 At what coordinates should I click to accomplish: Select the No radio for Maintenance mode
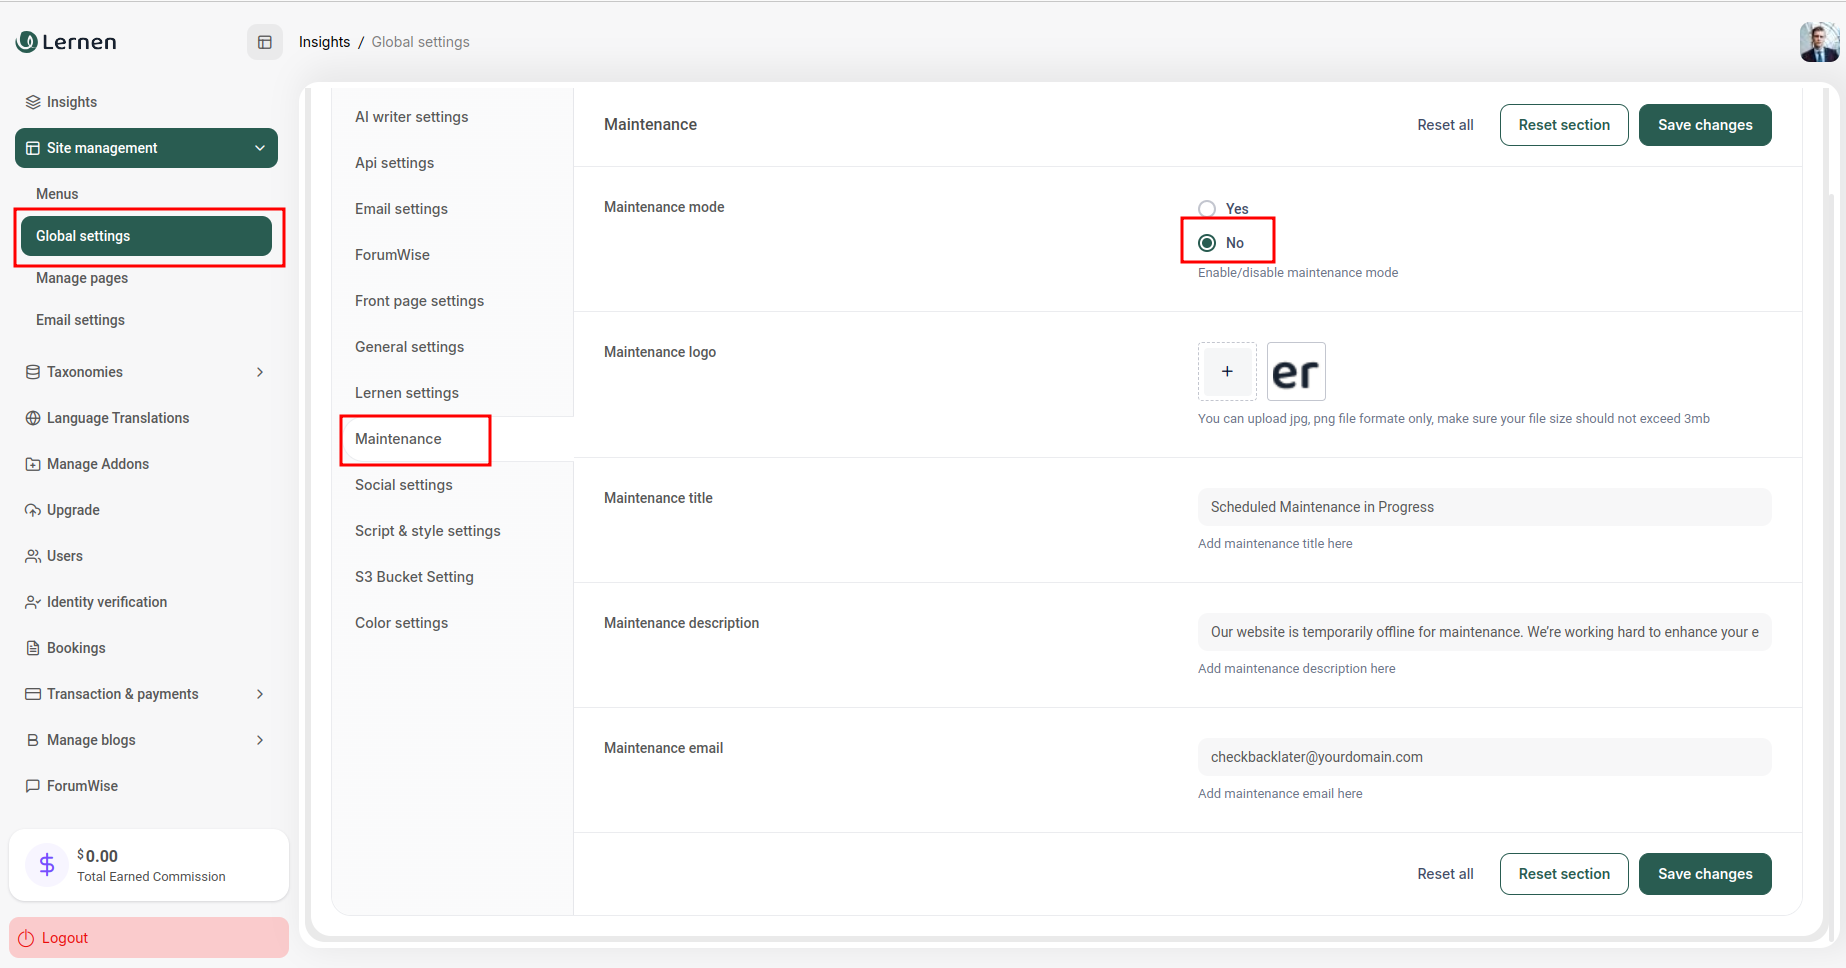coord(1207,242)
